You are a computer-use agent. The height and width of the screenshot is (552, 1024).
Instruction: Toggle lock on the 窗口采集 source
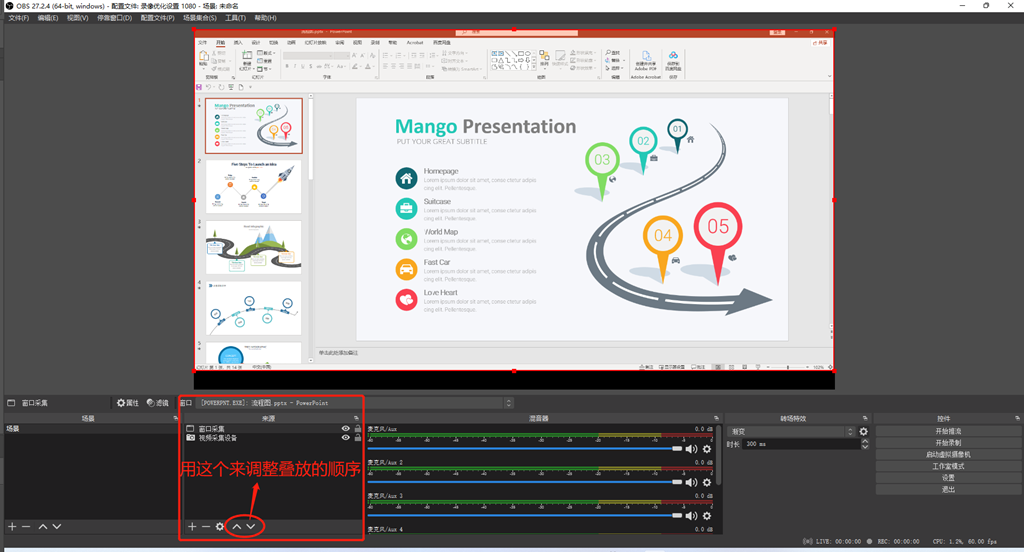(358, 428)
